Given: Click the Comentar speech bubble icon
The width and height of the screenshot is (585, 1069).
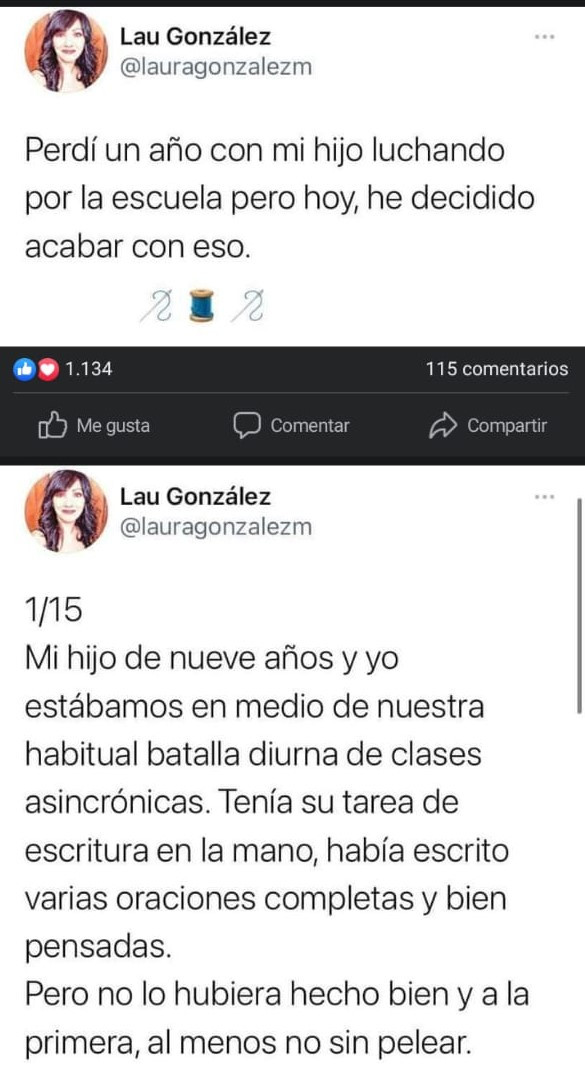Looking at the screenshot, I should click(247, 426).
